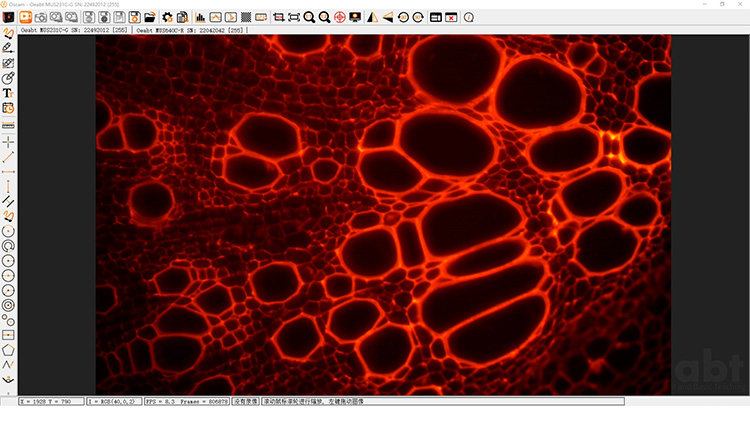Capture a snapshot with the camera icon
The height and width of the screenshot is (437, 750).
pyautogui.click(x=41, y=18)
